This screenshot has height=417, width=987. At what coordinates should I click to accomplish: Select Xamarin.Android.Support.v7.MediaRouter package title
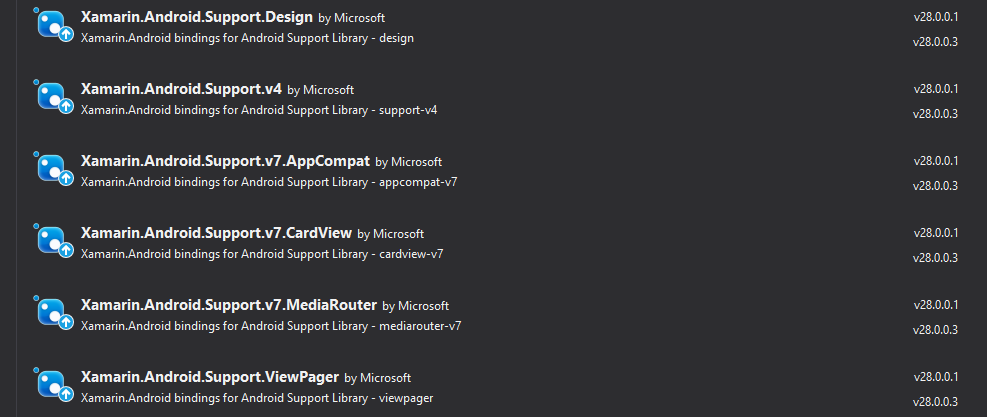click(x=228, y=305)
